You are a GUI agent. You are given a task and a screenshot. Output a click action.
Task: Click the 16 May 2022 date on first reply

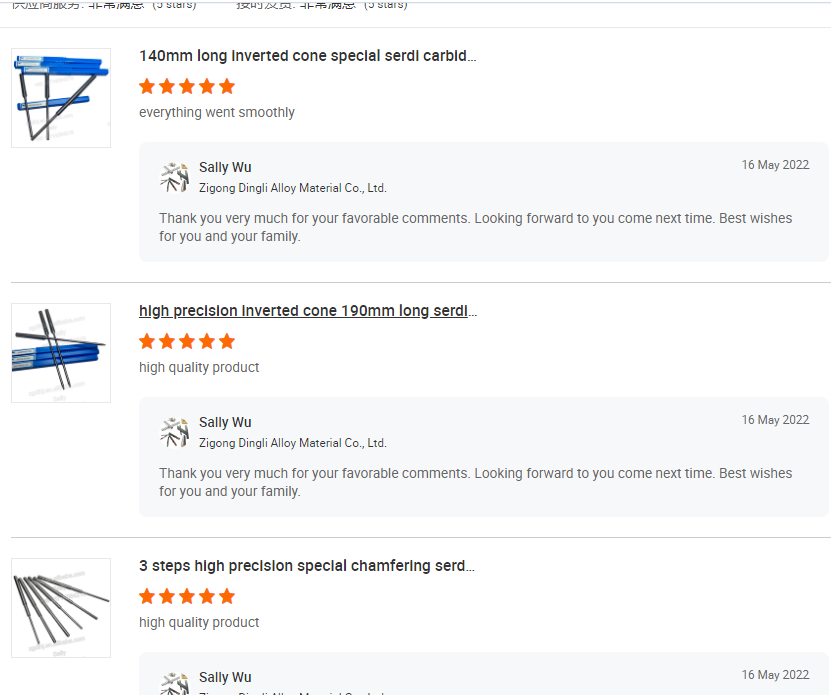click(x=775, y=165)
